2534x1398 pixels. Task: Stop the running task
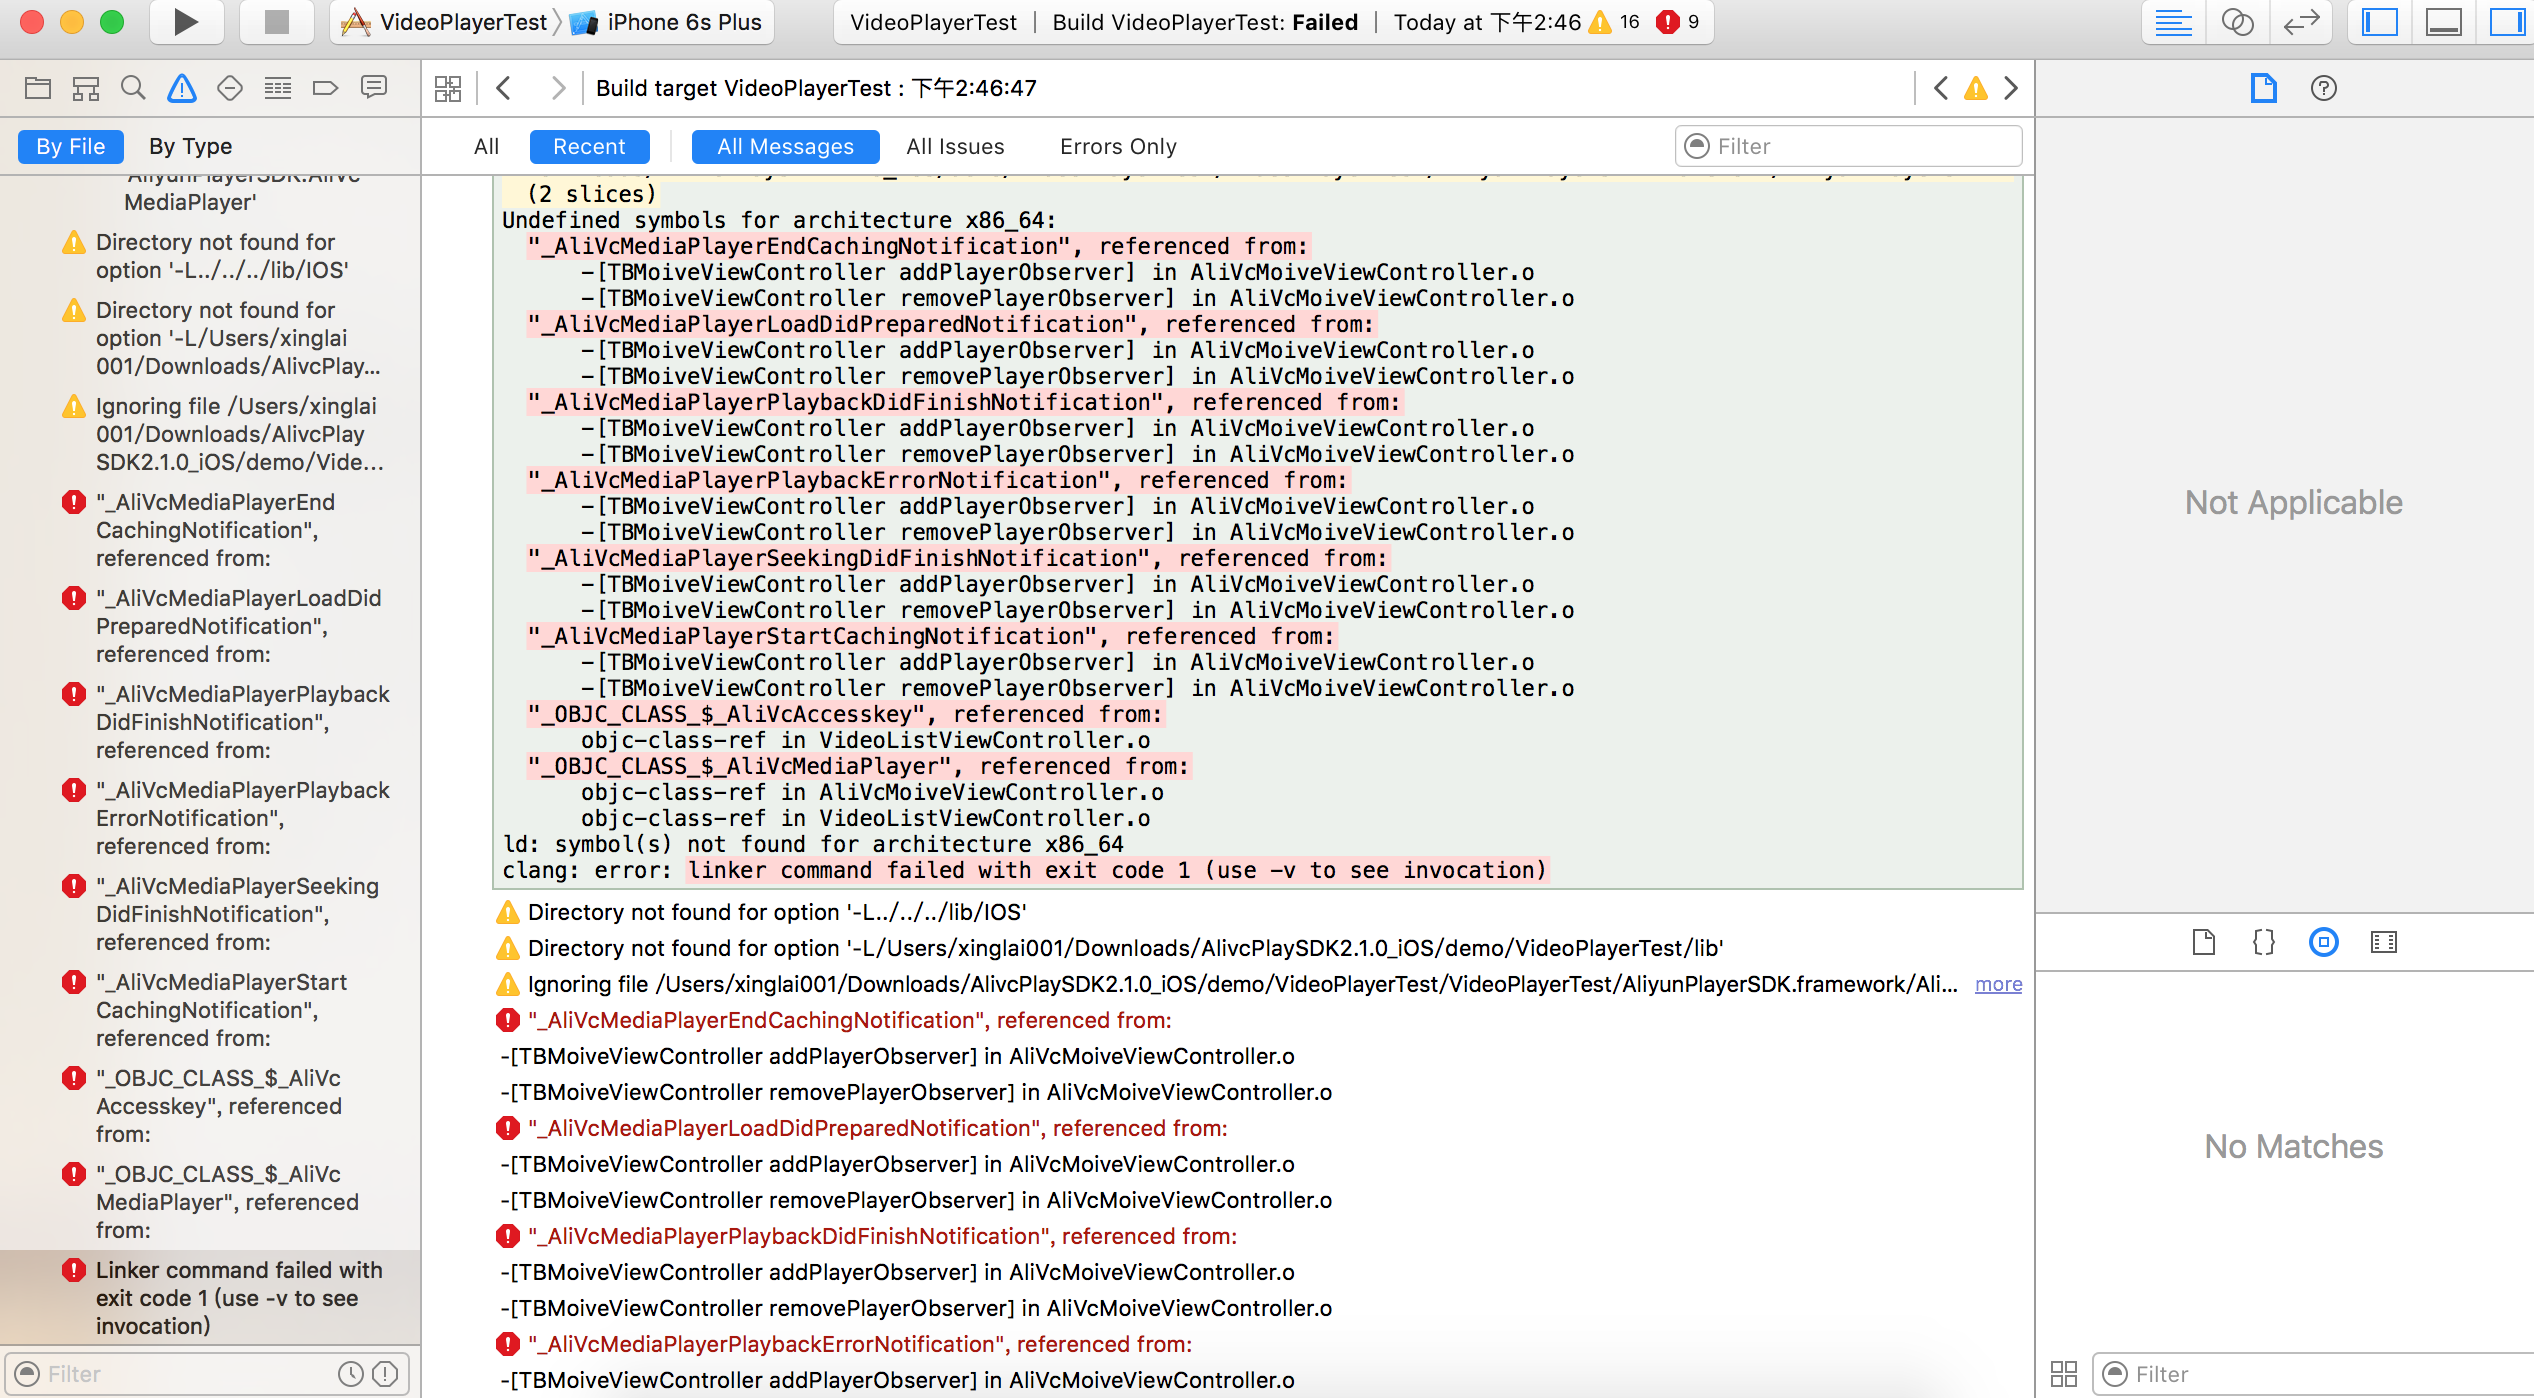277,22
